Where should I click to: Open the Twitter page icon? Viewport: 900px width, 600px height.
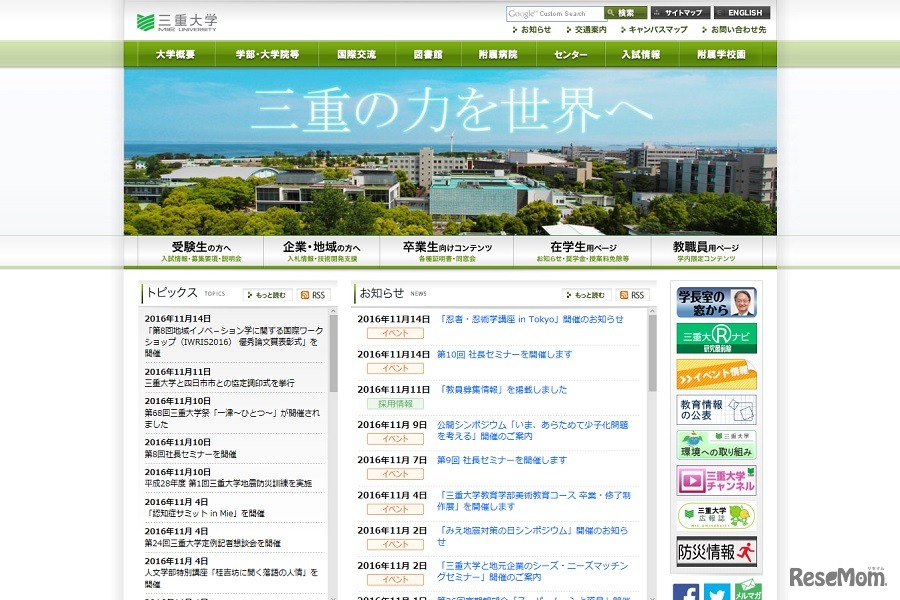717,591
